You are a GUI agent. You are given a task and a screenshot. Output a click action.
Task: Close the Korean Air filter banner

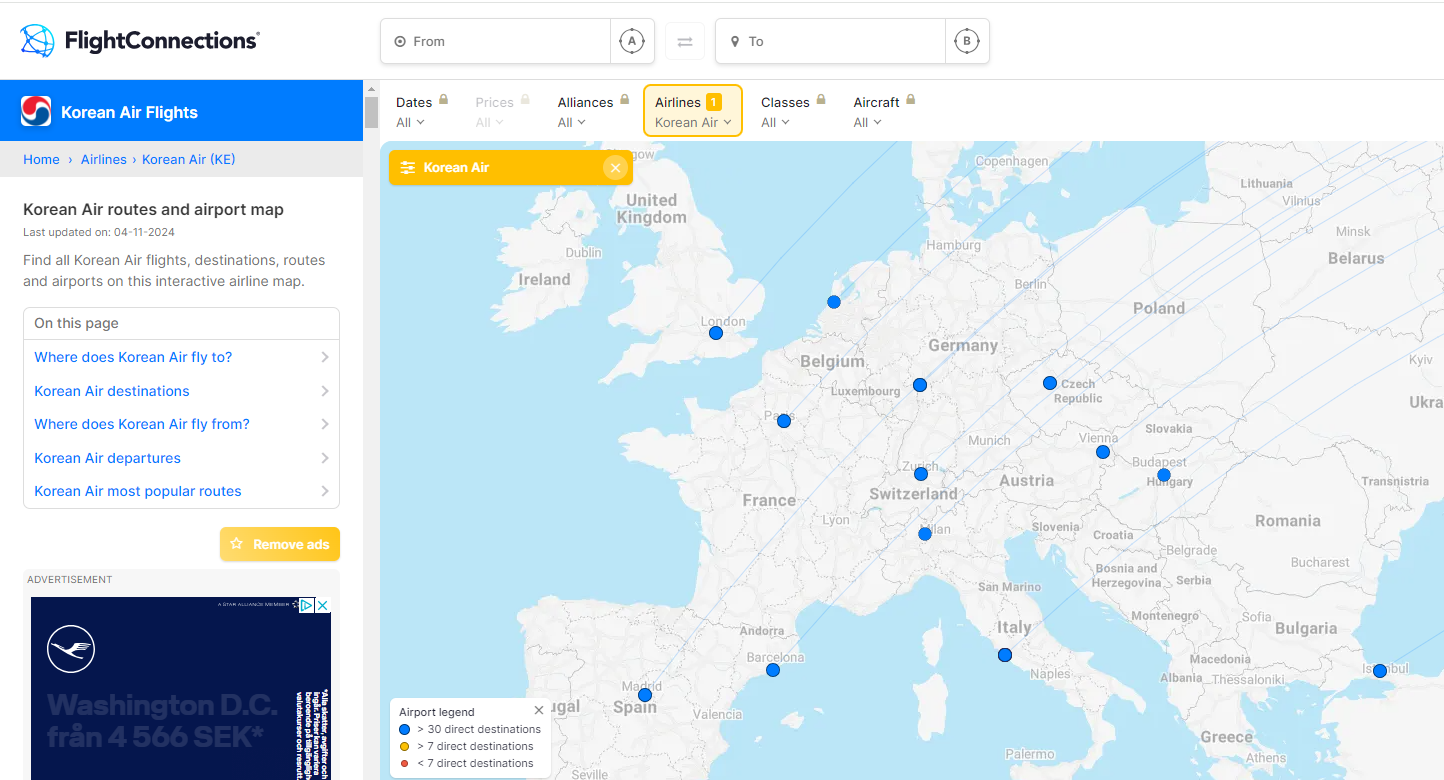(x=615, y=168)
